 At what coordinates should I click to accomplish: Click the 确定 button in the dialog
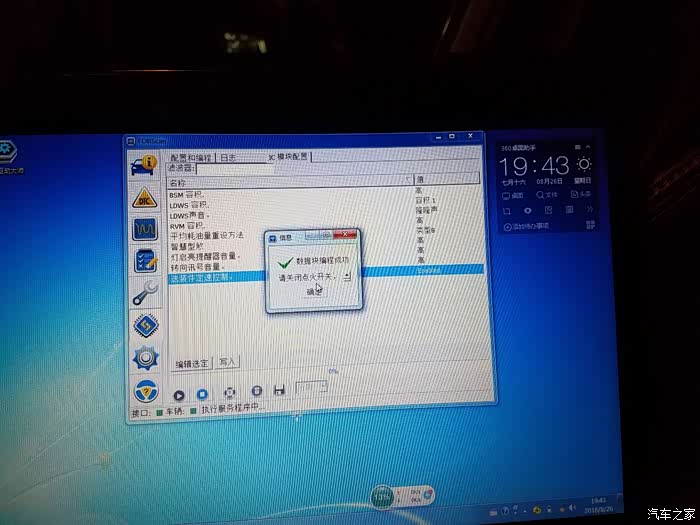point(314,292)
